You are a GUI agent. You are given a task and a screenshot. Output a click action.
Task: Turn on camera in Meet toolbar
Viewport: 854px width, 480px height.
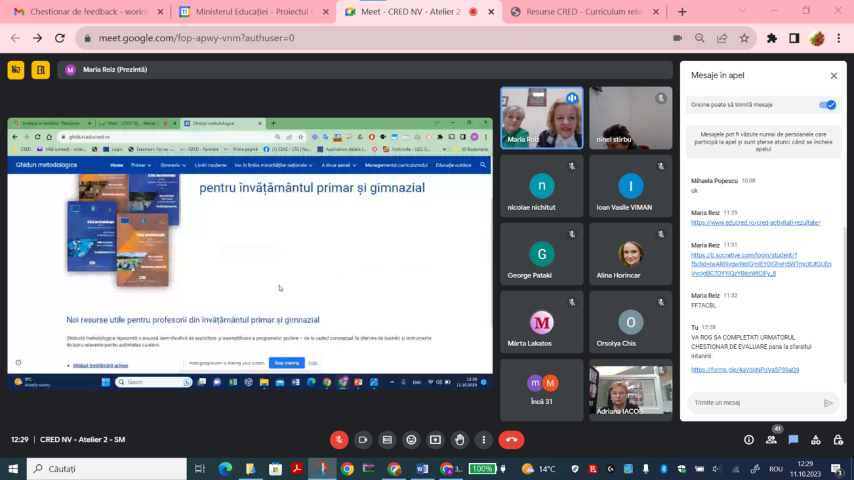pyautogui.click(x=363, y=439)
